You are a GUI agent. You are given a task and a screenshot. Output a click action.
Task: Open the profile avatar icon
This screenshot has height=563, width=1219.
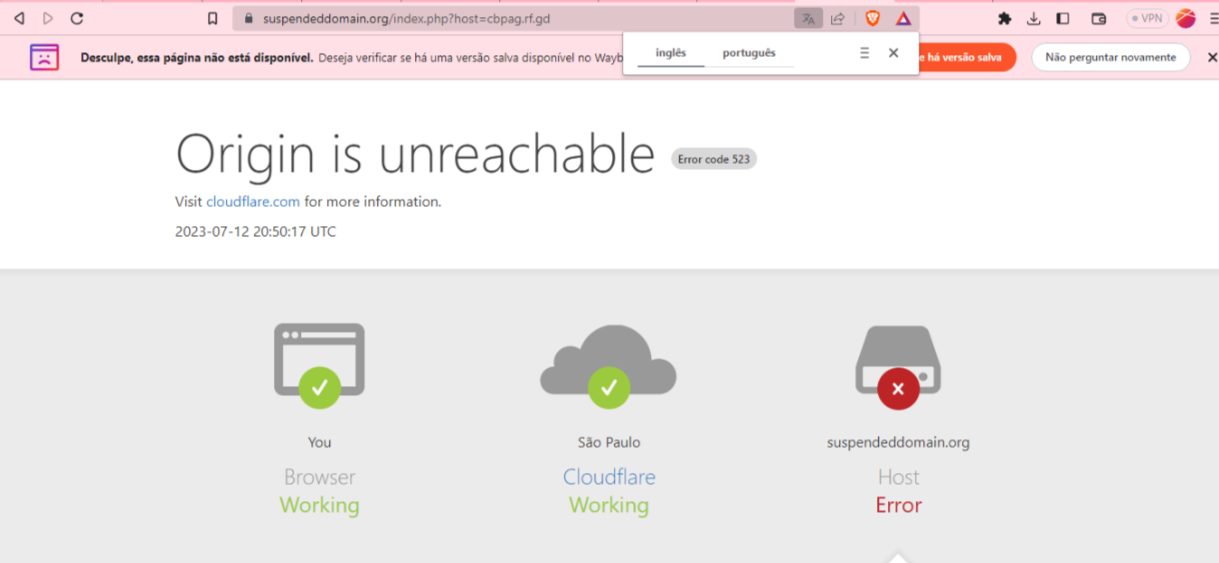1186,18
